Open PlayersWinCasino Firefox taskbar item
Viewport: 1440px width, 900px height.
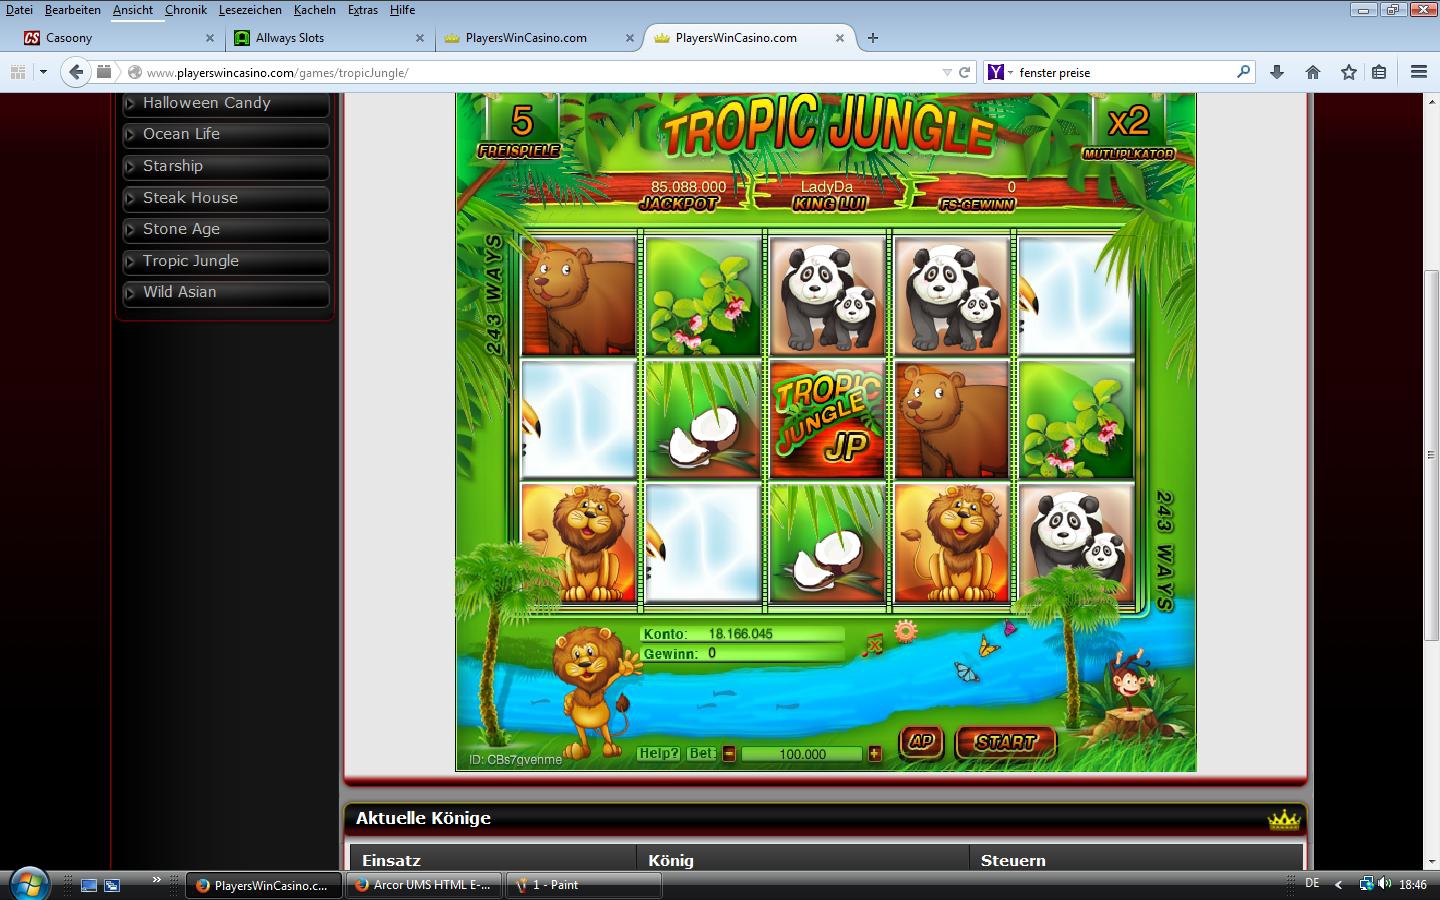coord(264,885)
